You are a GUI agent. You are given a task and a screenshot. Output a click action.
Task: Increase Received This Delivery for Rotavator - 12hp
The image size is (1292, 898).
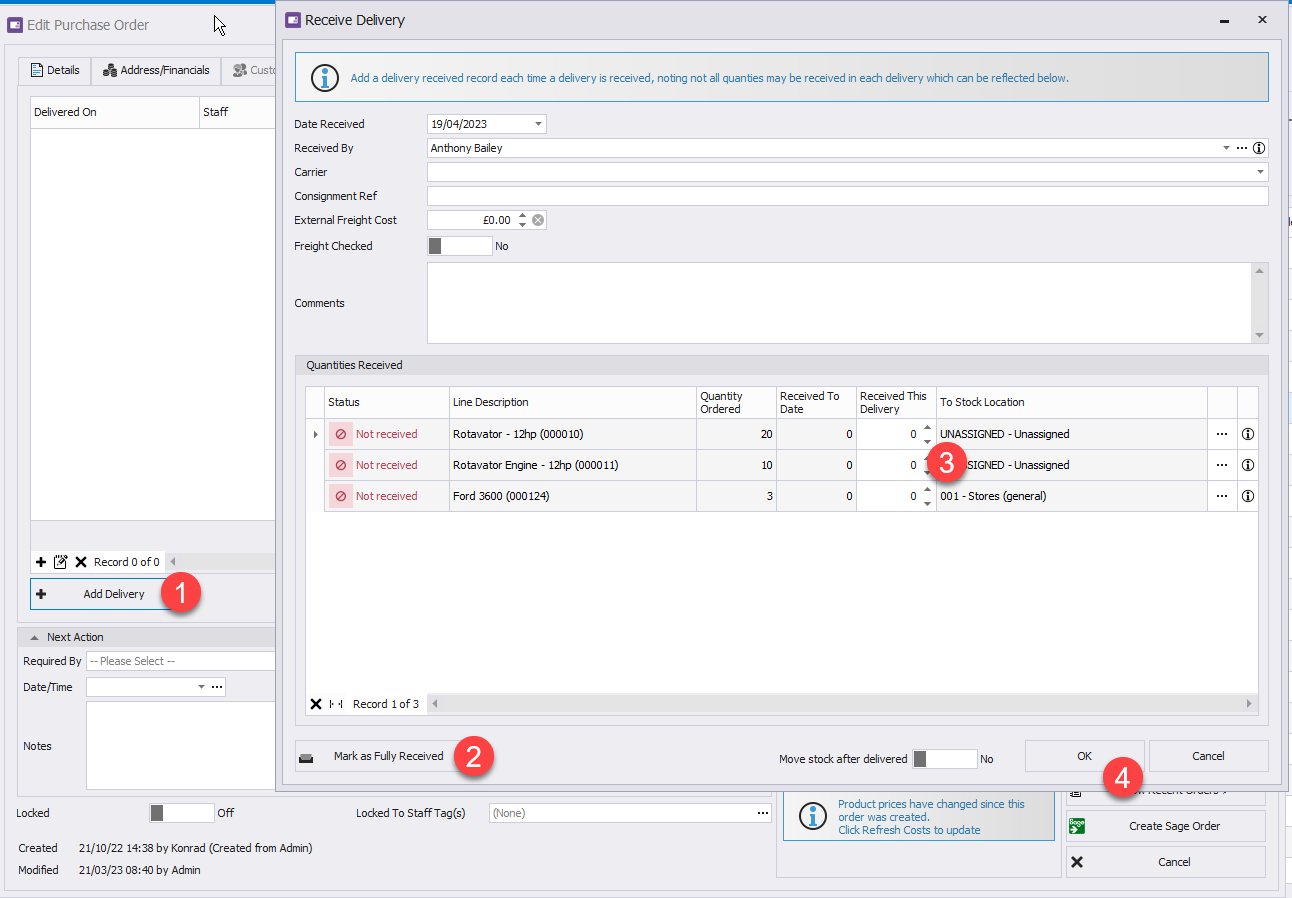pyautogui.click(x=927, y=428)
